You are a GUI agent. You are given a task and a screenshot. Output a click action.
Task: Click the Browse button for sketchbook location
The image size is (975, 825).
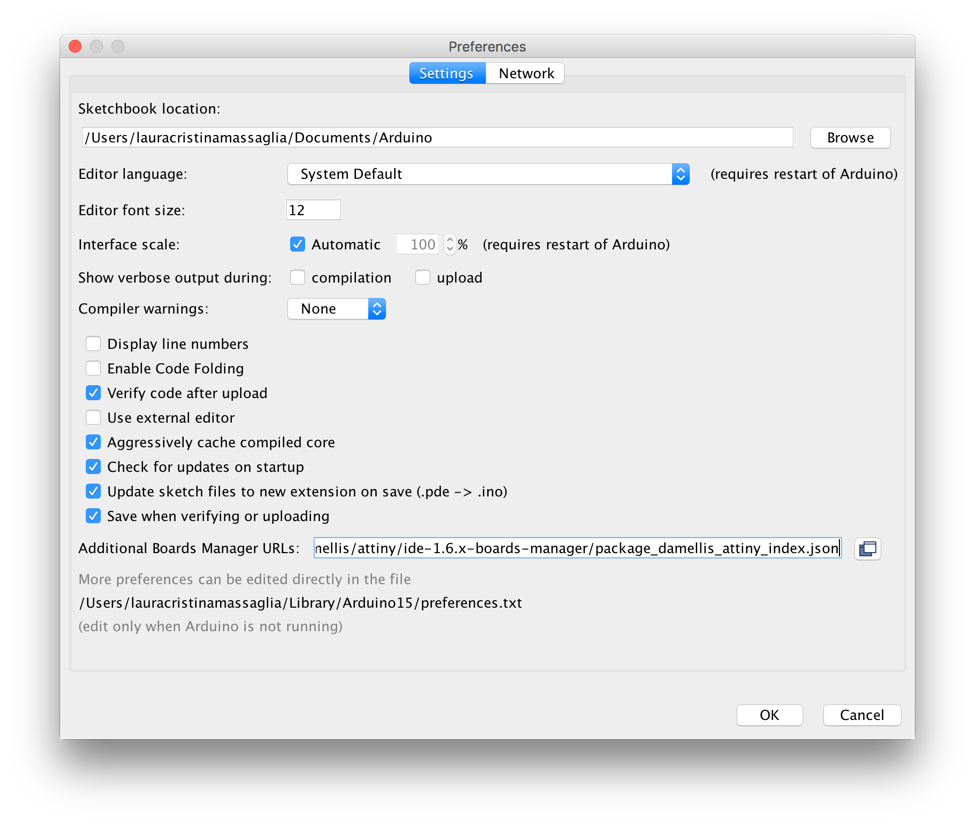[x=850, y=137]
